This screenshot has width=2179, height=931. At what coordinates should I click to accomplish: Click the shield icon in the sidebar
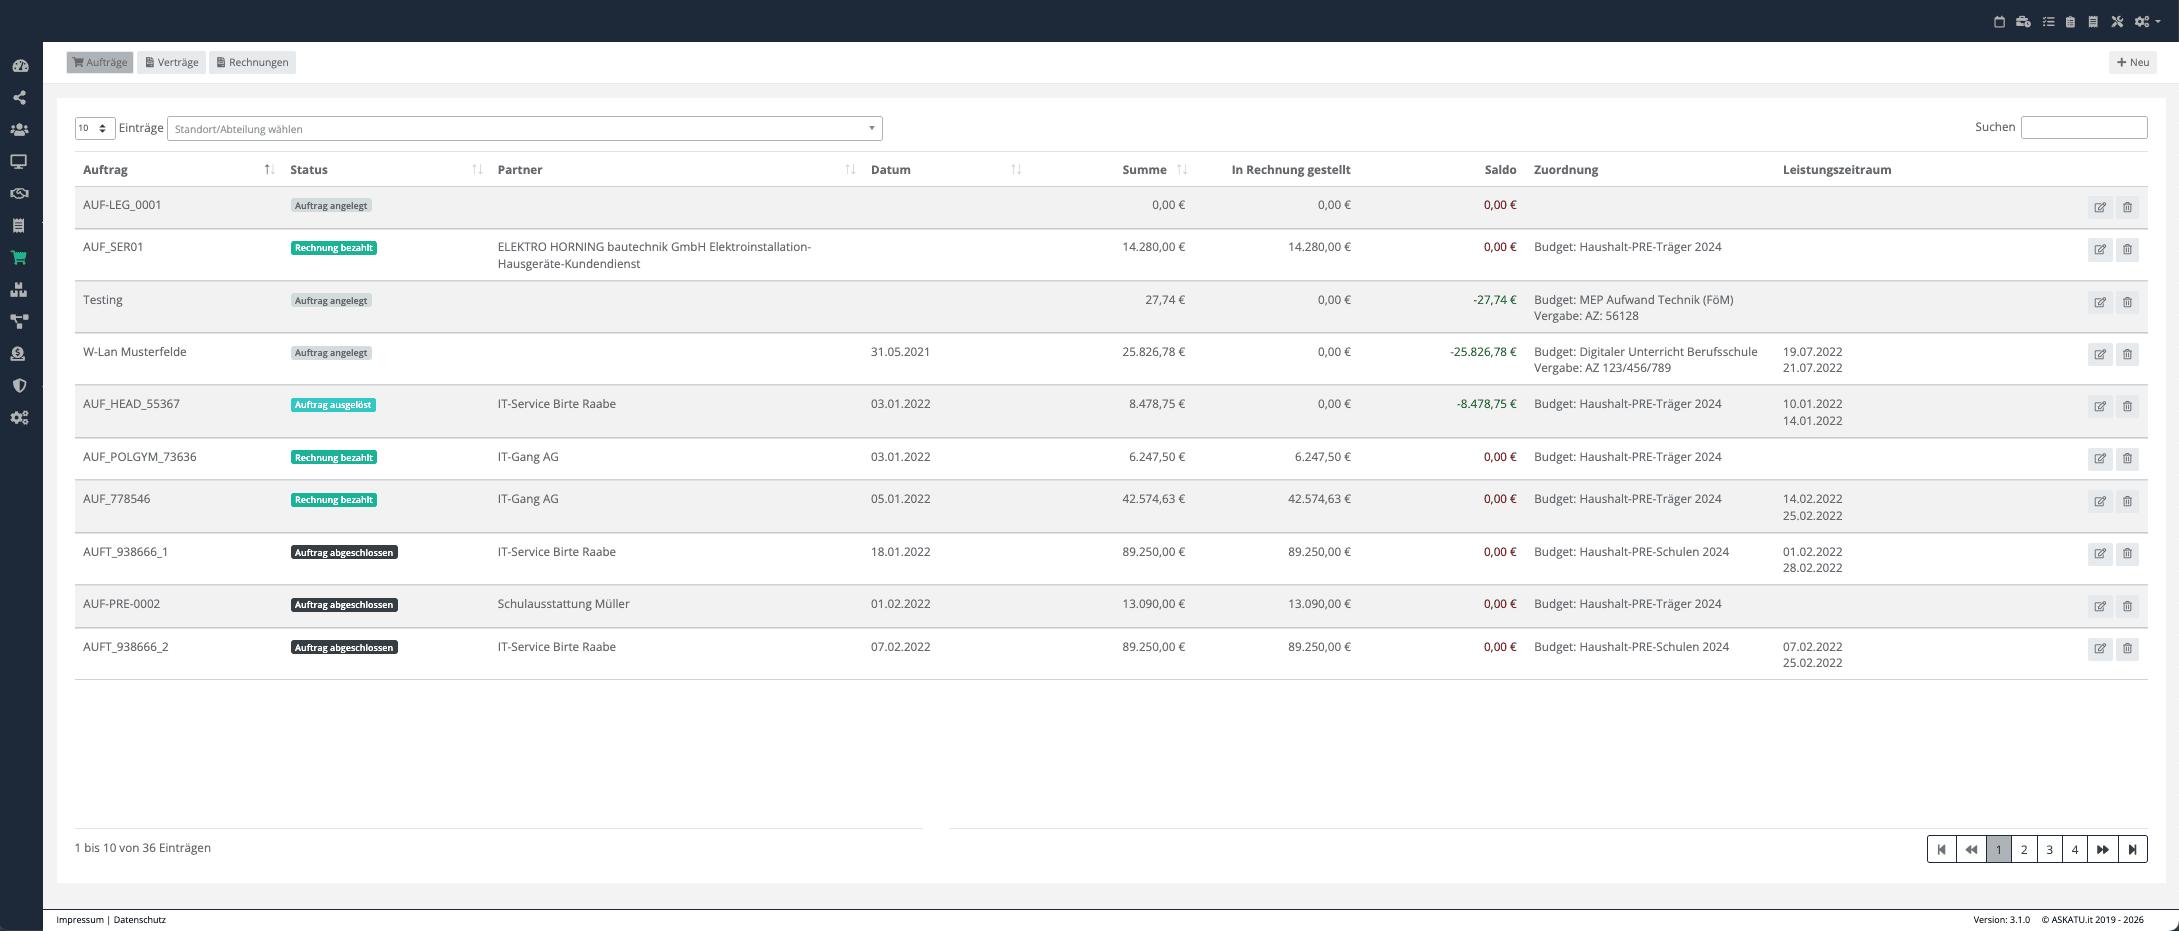19,386
